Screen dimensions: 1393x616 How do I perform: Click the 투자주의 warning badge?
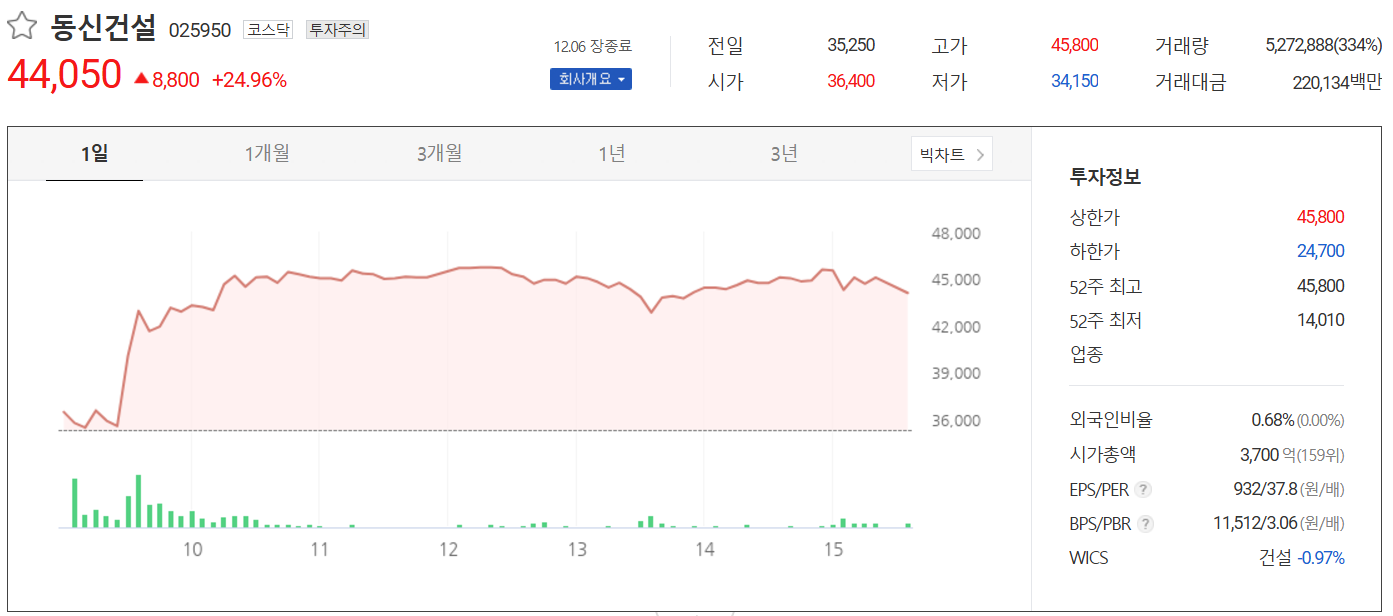point(341,29)
